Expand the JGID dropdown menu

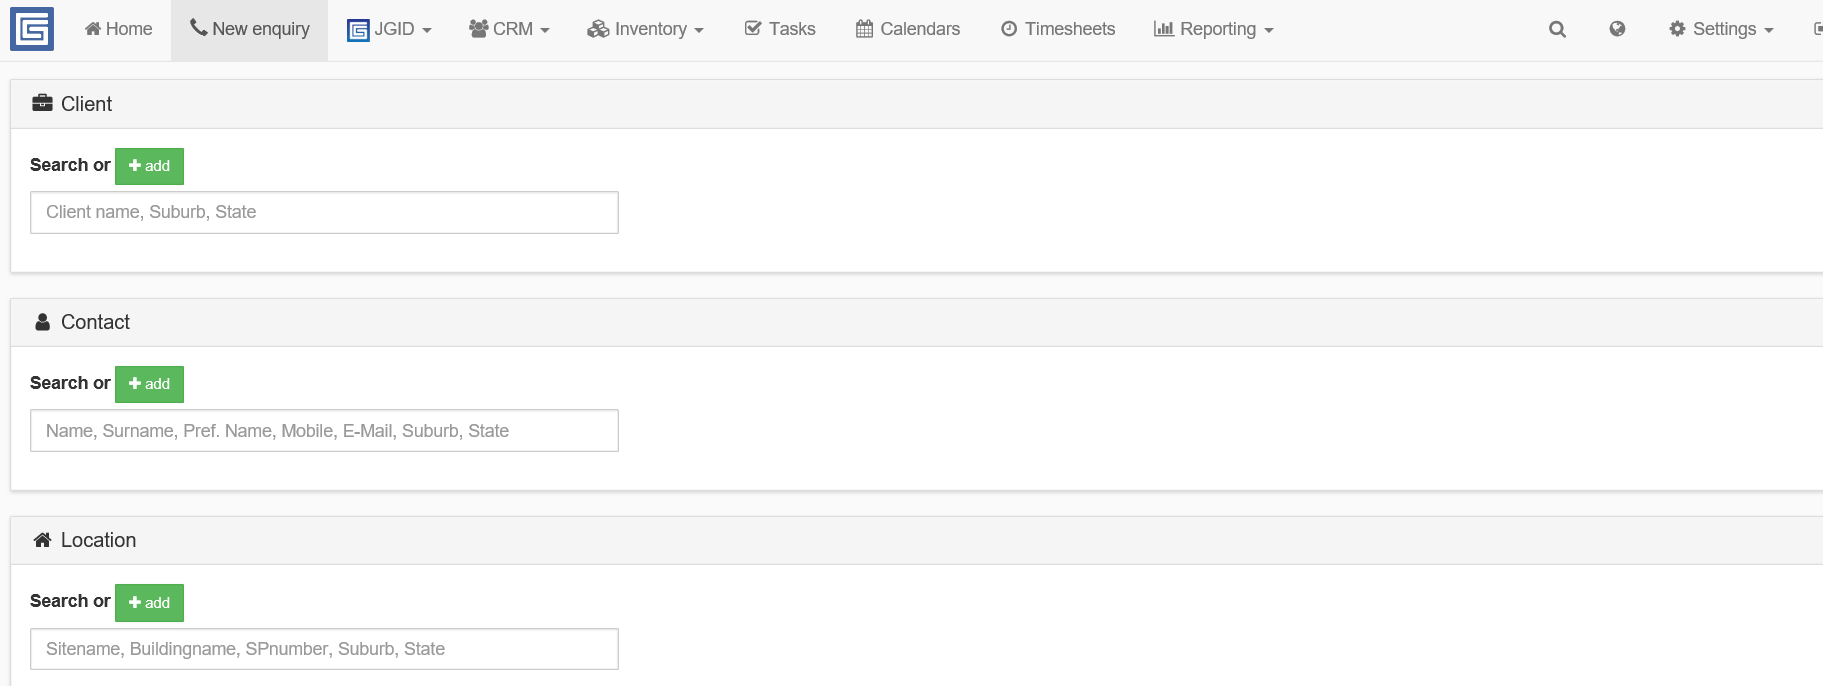click(x=389, y=29)
